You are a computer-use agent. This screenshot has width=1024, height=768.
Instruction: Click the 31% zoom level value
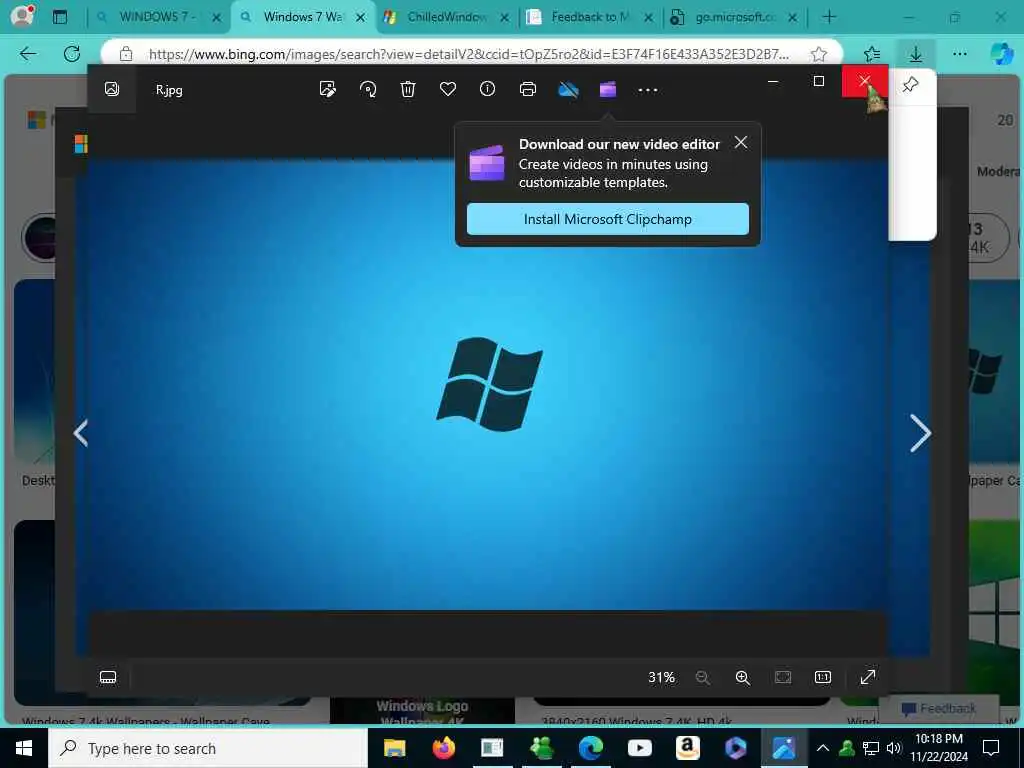click(x=661, y=677)
